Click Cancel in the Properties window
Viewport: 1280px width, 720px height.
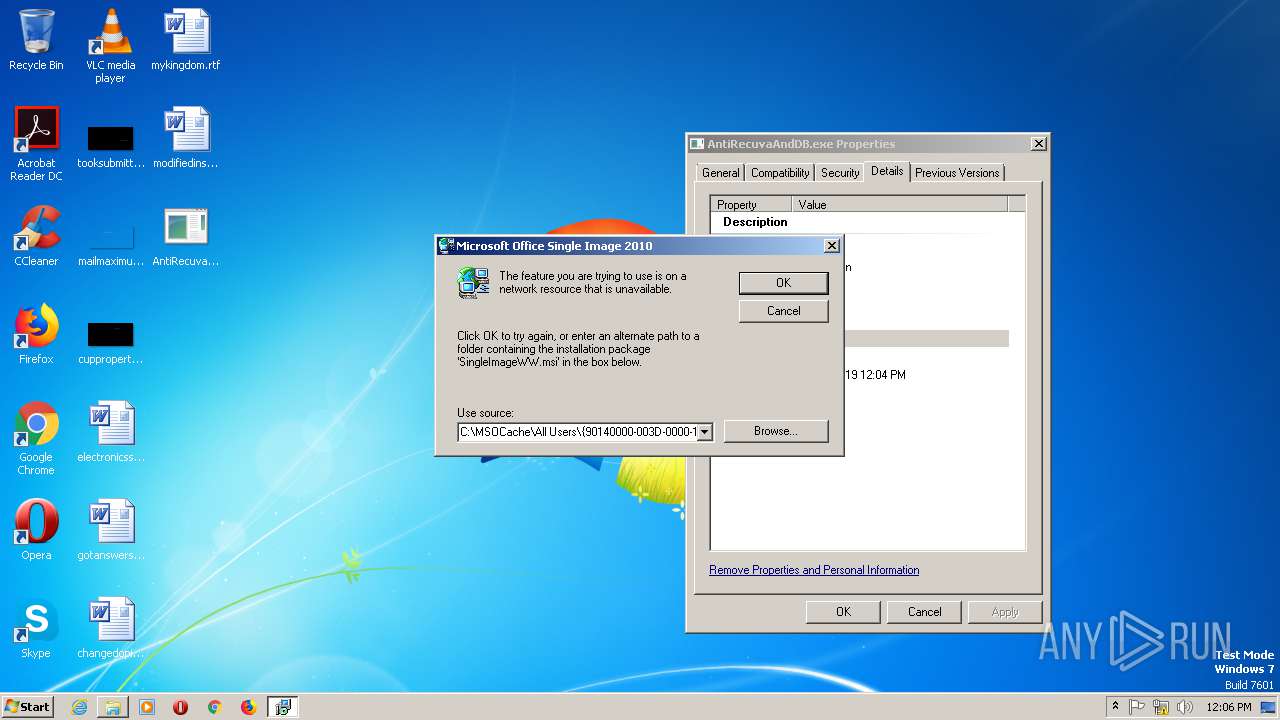click(924, 612)
